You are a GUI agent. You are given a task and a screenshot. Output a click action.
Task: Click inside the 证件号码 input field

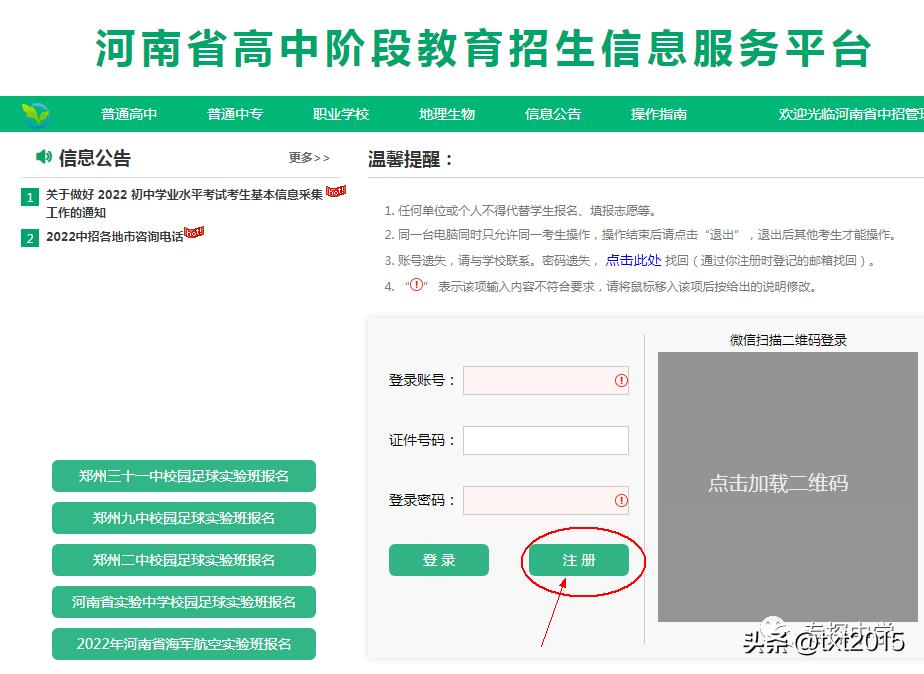[x=545, y=440]
